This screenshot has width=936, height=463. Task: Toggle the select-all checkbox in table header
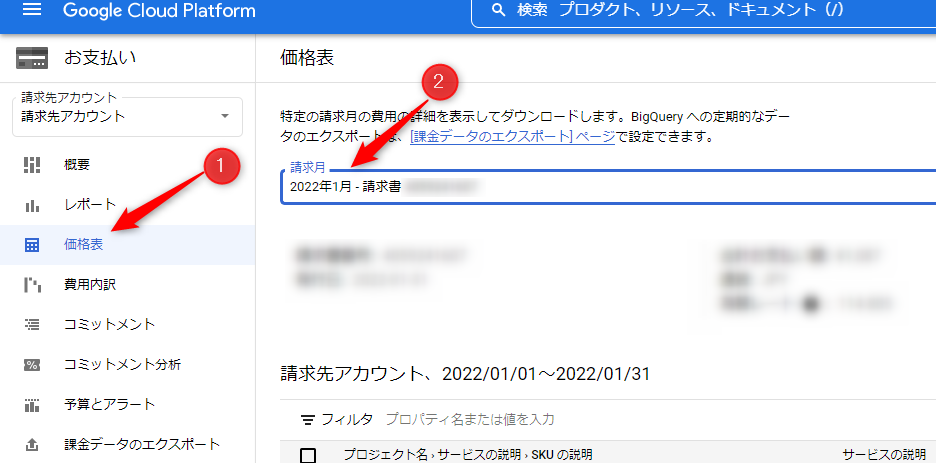(307, 456)
